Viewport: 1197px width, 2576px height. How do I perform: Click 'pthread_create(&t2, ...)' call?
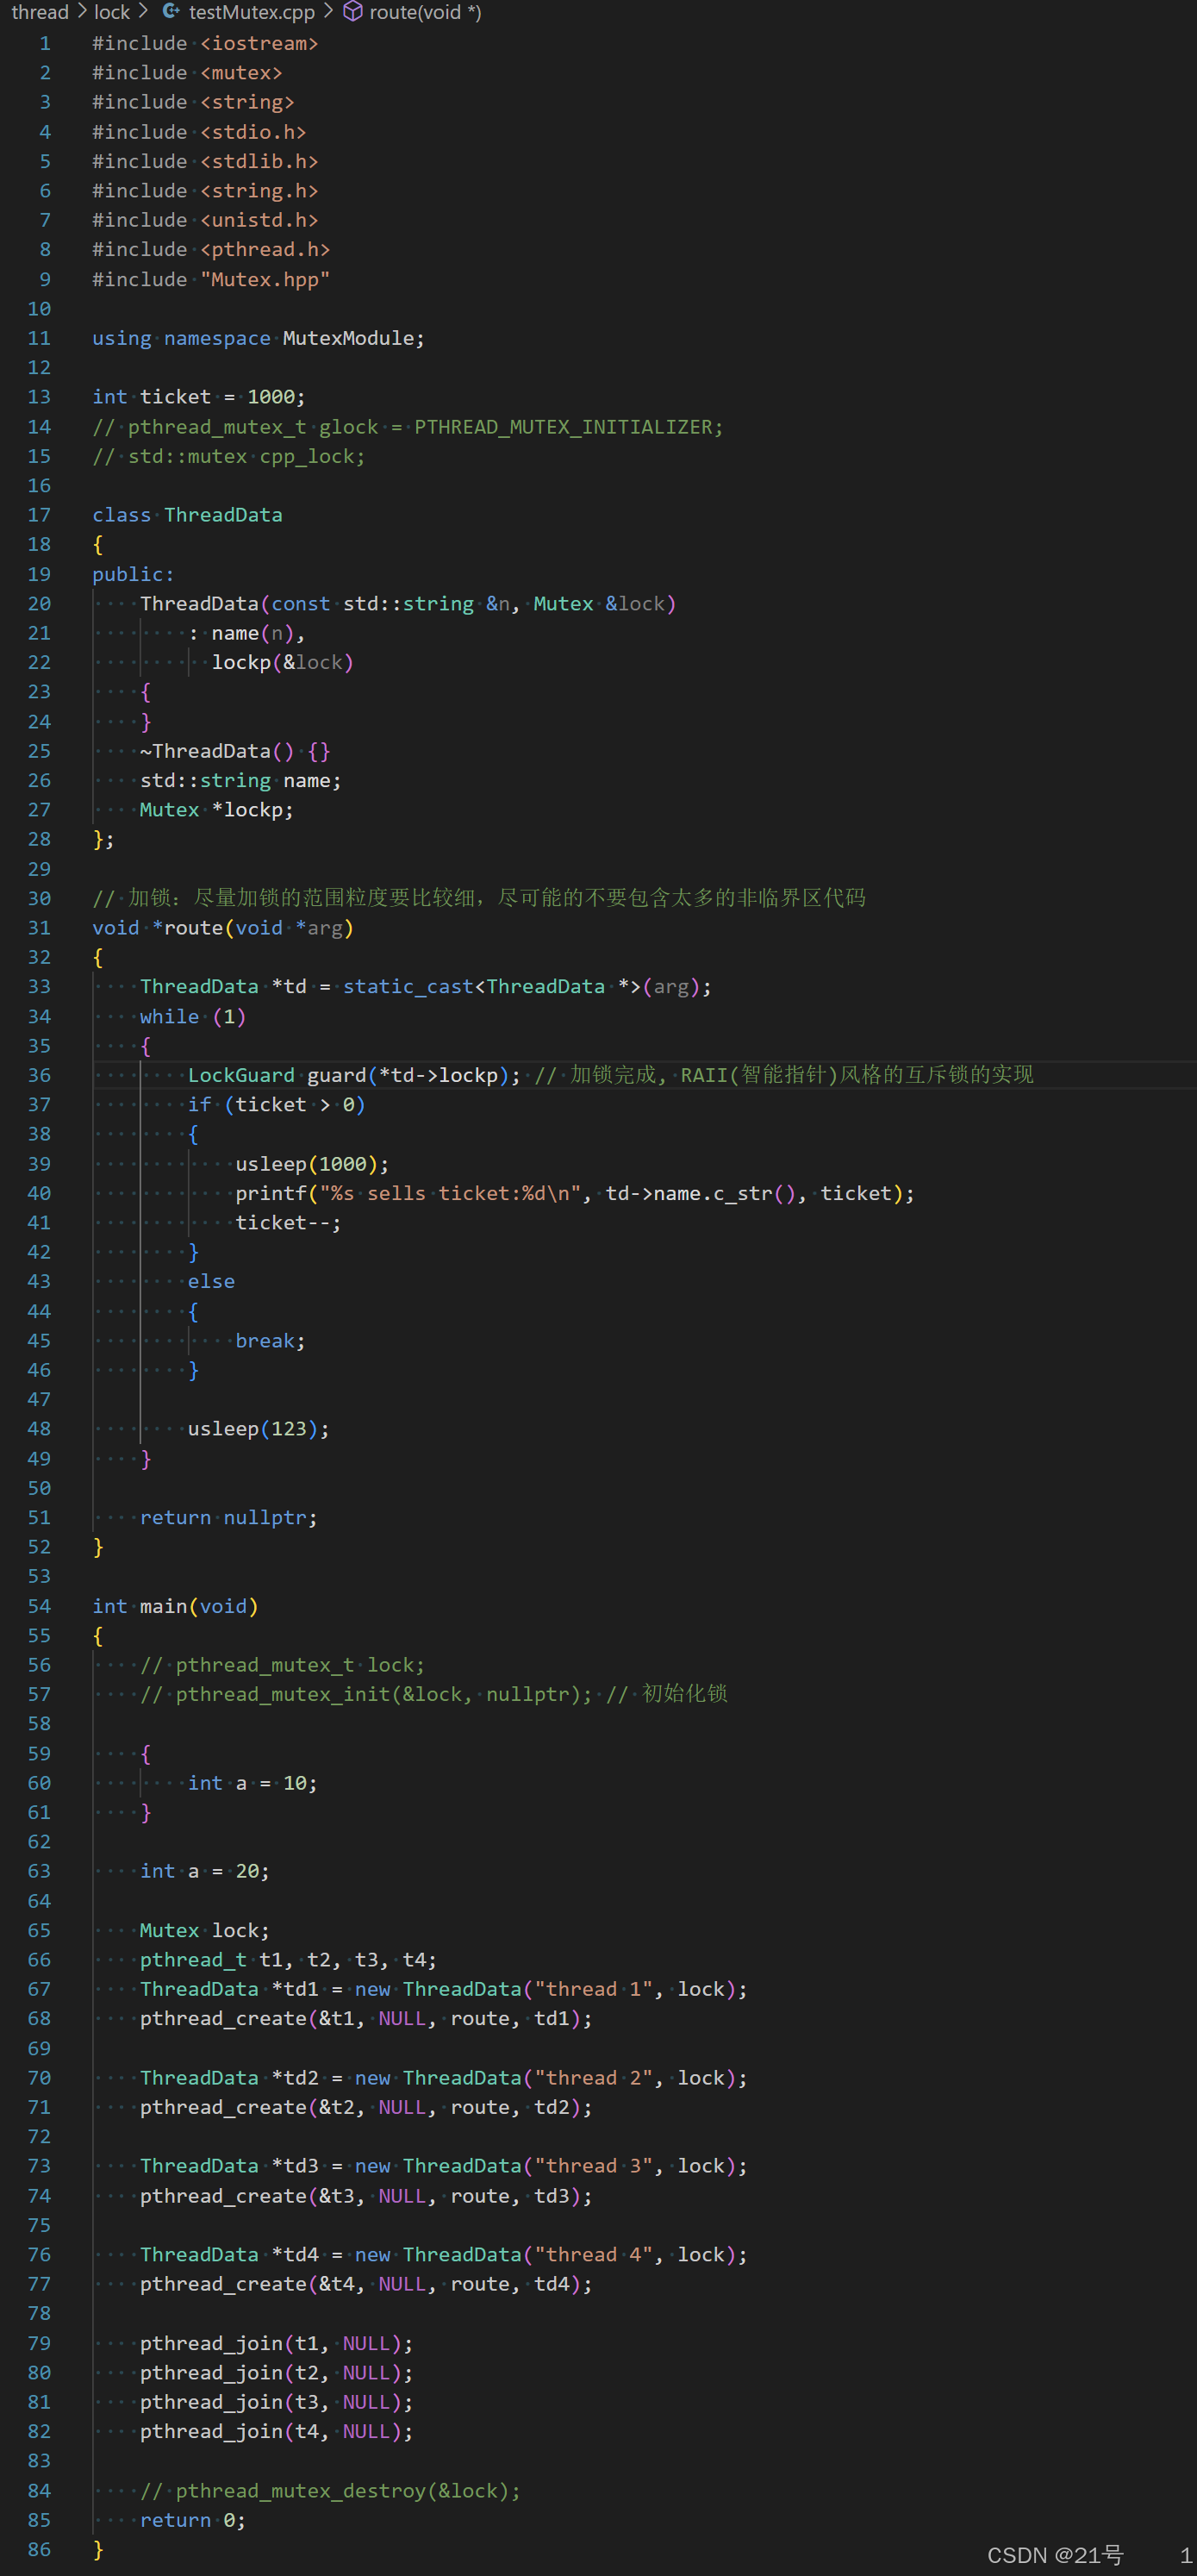pyautogui.click(x=366, y=2107)
